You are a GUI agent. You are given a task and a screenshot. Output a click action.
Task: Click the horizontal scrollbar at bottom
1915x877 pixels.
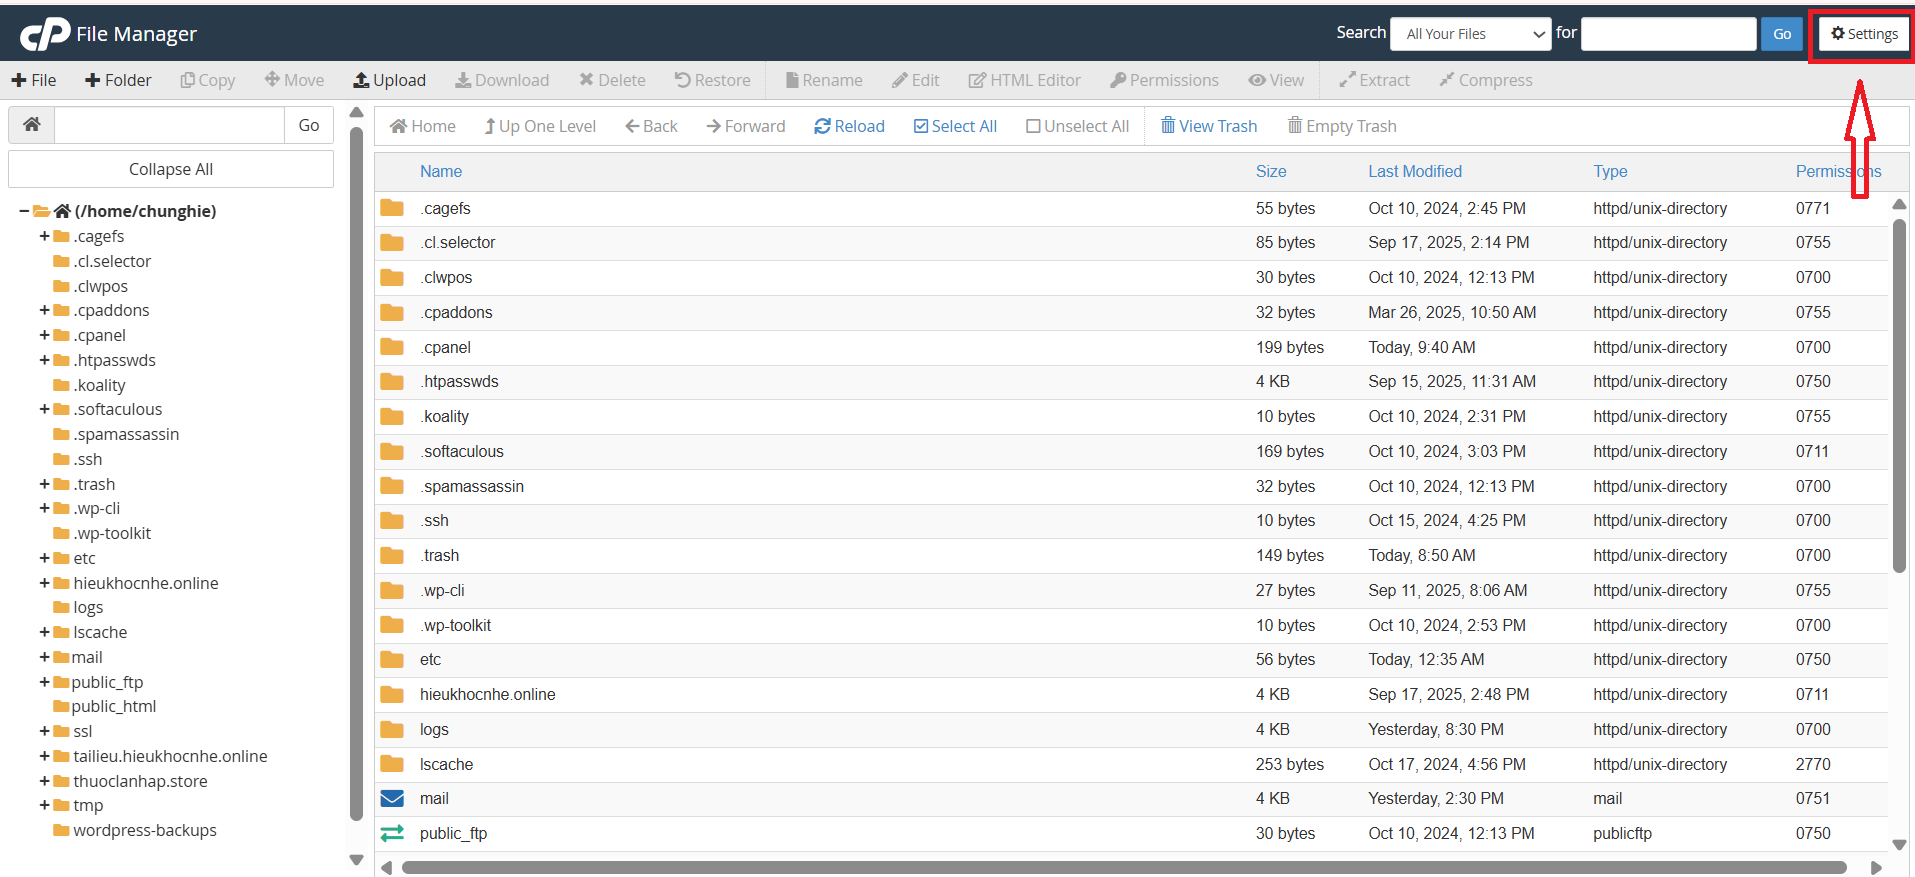tap(1122, 867)
